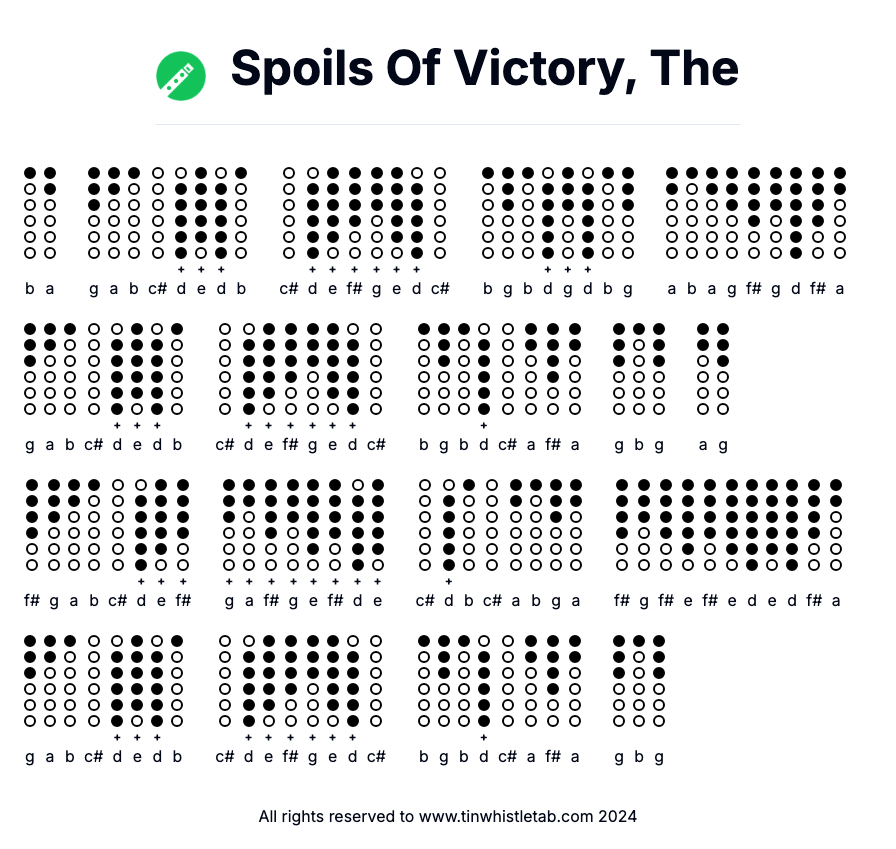This screenshot has height=849, width=896.
Task: Select the last fingering diagram in the top row
Action: click(x=840, y=213)
